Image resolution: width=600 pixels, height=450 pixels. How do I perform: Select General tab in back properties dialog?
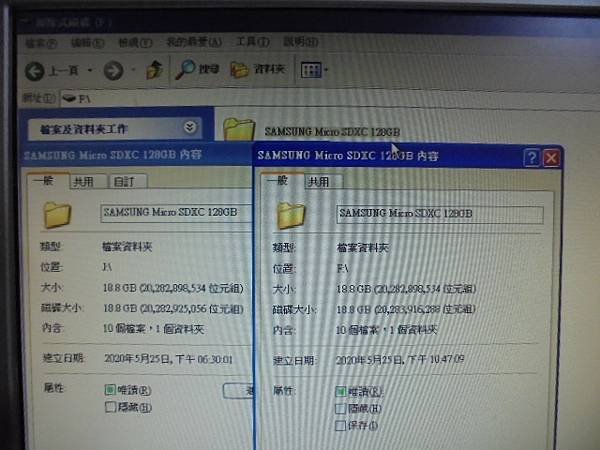[48, 181]
